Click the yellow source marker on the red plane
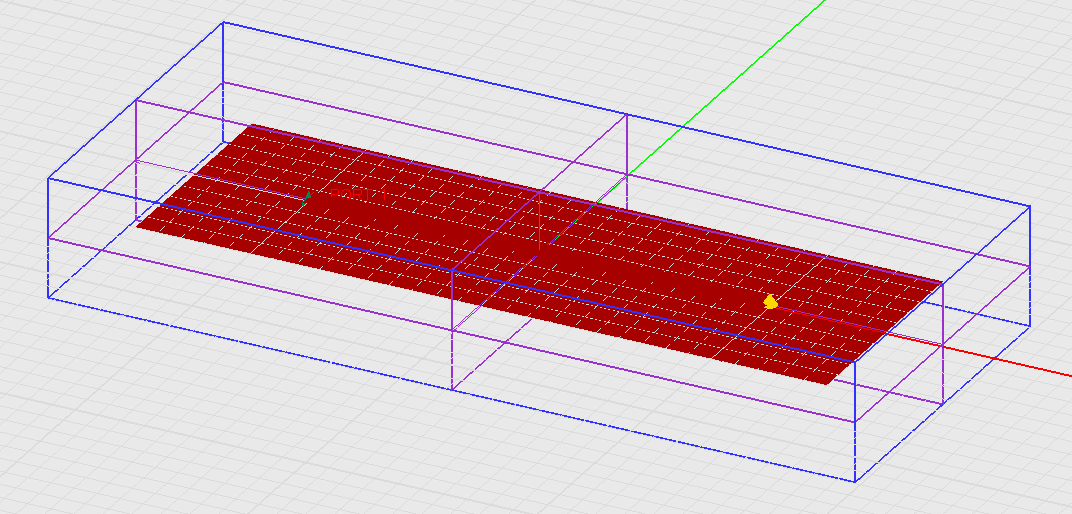Screen dimensions: 1072x514 click(x=769, y=301)
